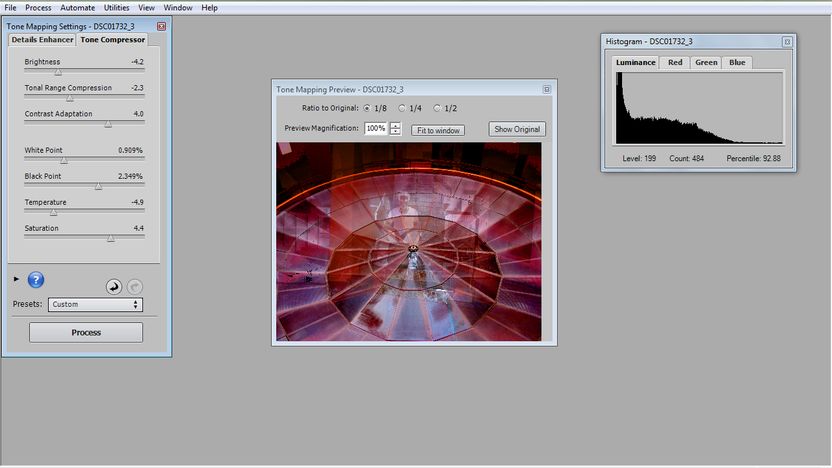Click the luminance histogram graph

click(x=699, y=108)
